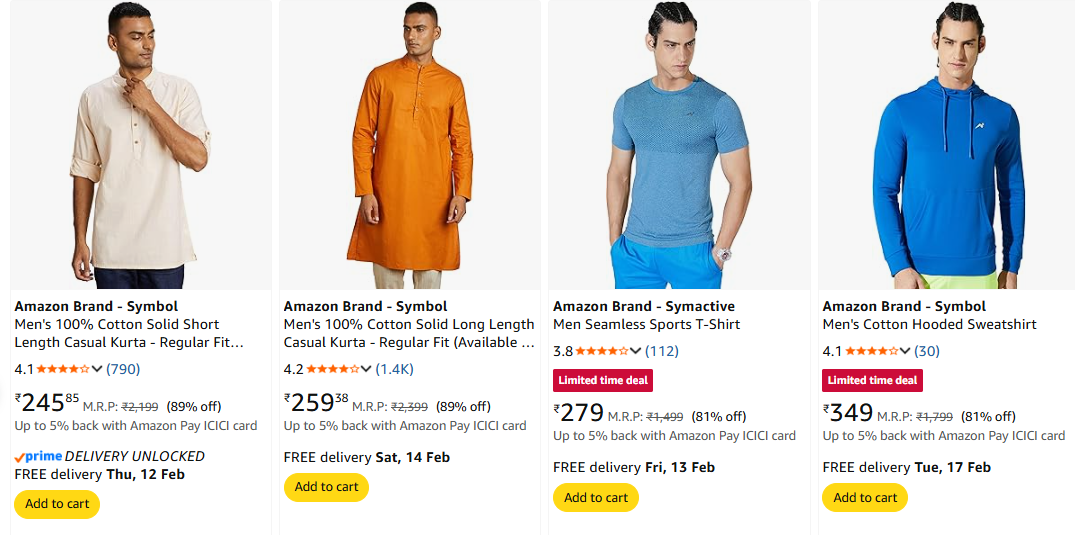Click star rating icons of Seamless Sports T-Shirt

(x=602, y=351)
